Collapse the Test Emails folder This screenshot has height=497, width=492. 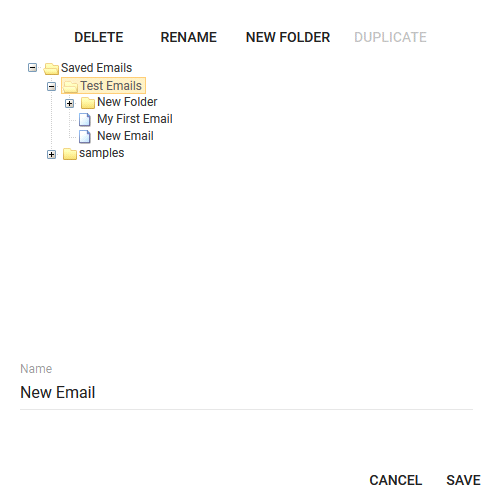(x=51, y=87)
